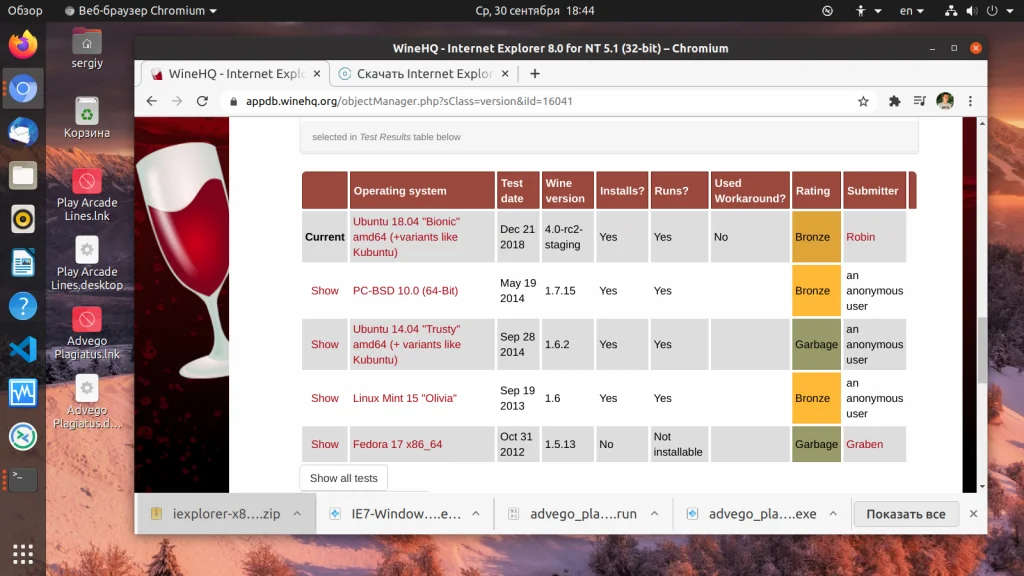Open the power menu in top bar
Screen dimensions: 1024x576
click(x=999, y=10)
